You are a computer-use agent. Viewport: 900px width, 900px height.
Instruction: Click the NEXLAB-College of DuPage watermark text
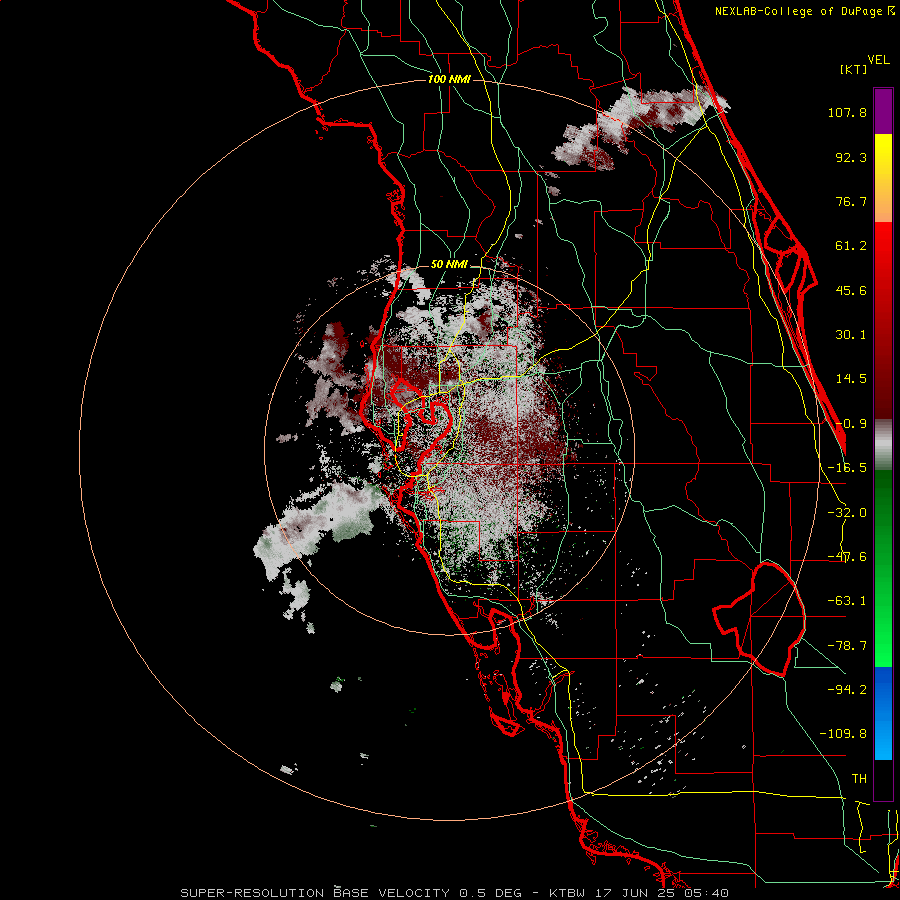[x=805, y=11]
